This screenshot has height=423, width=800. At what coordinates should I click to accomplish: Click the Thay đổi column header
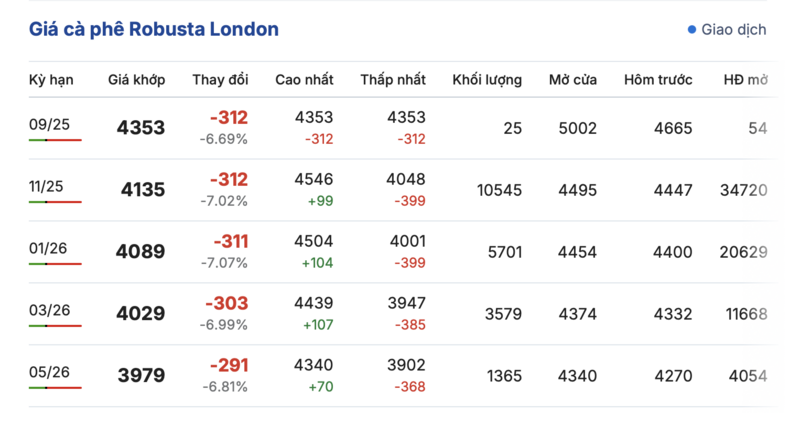pyautogui.click(x=220, y=79)
